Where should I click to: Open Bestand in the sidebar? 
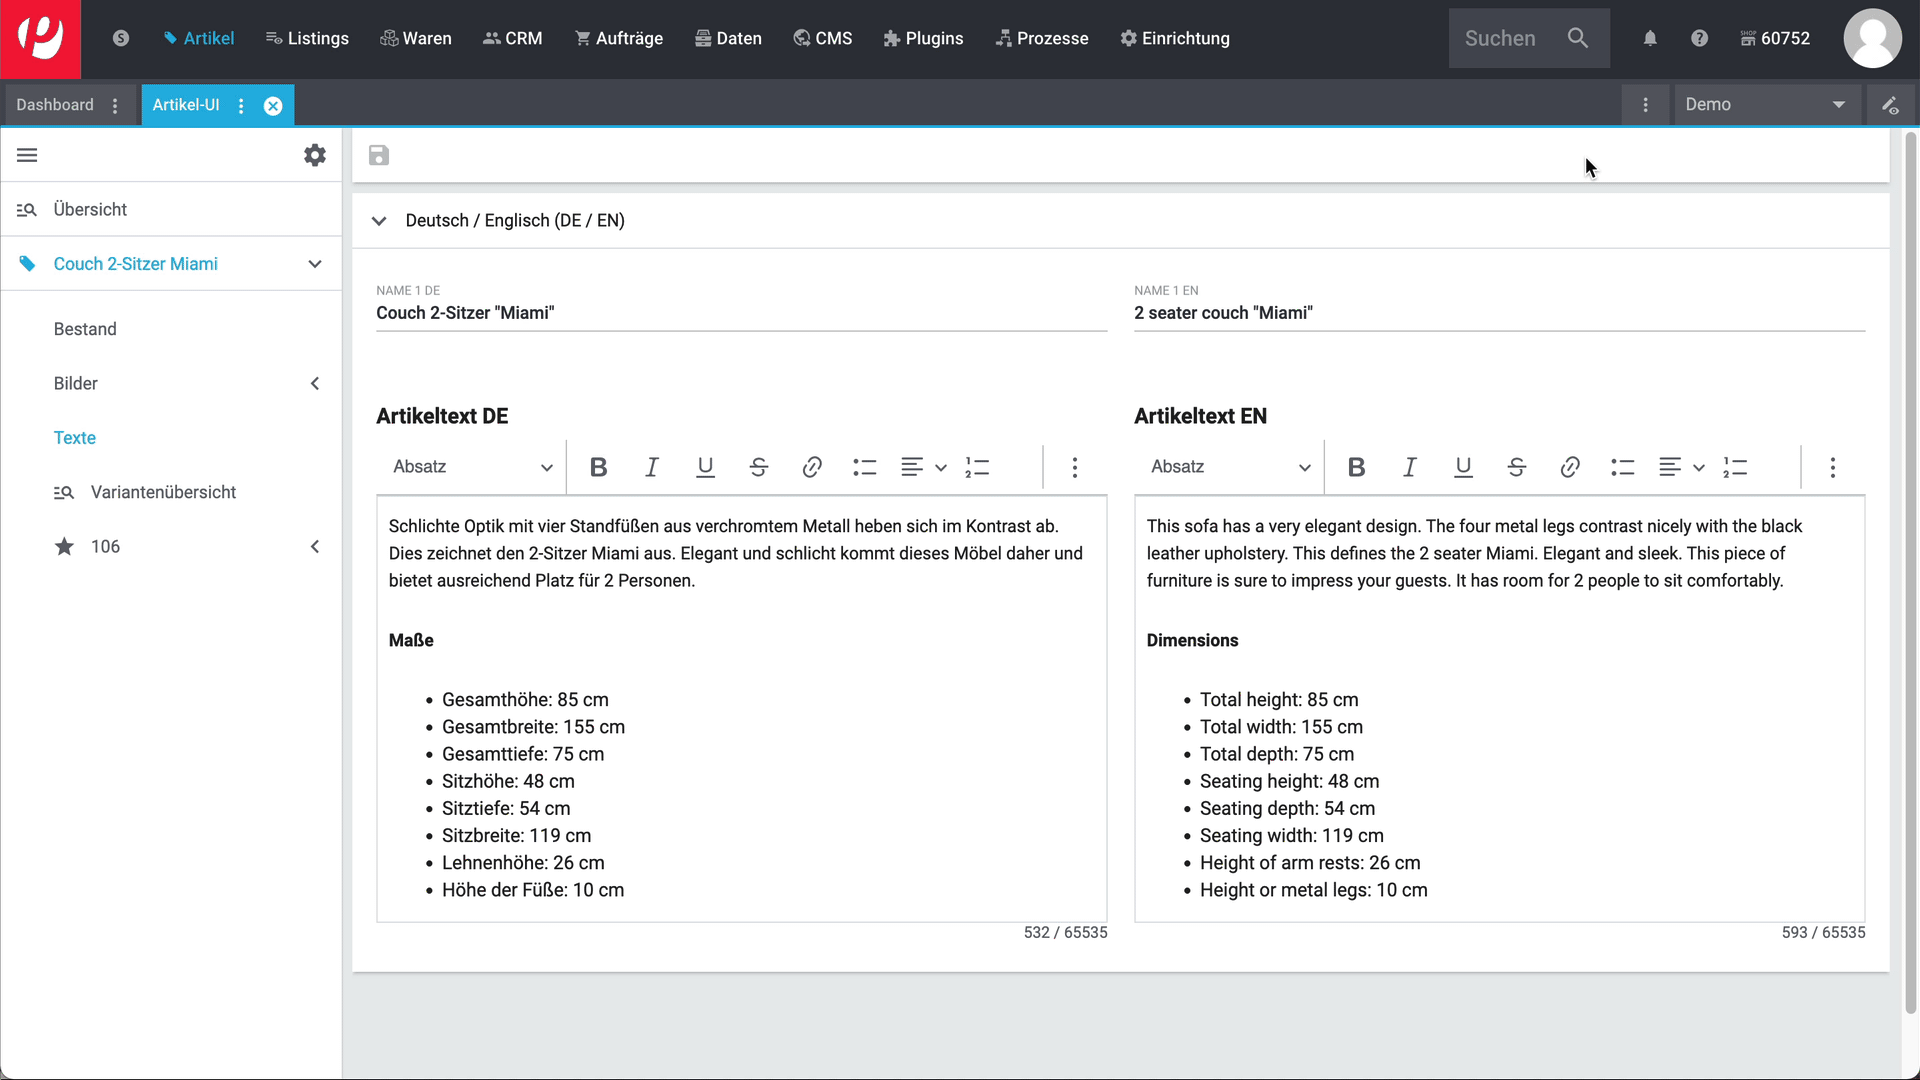pyautogui.click(x=85, y=329)
